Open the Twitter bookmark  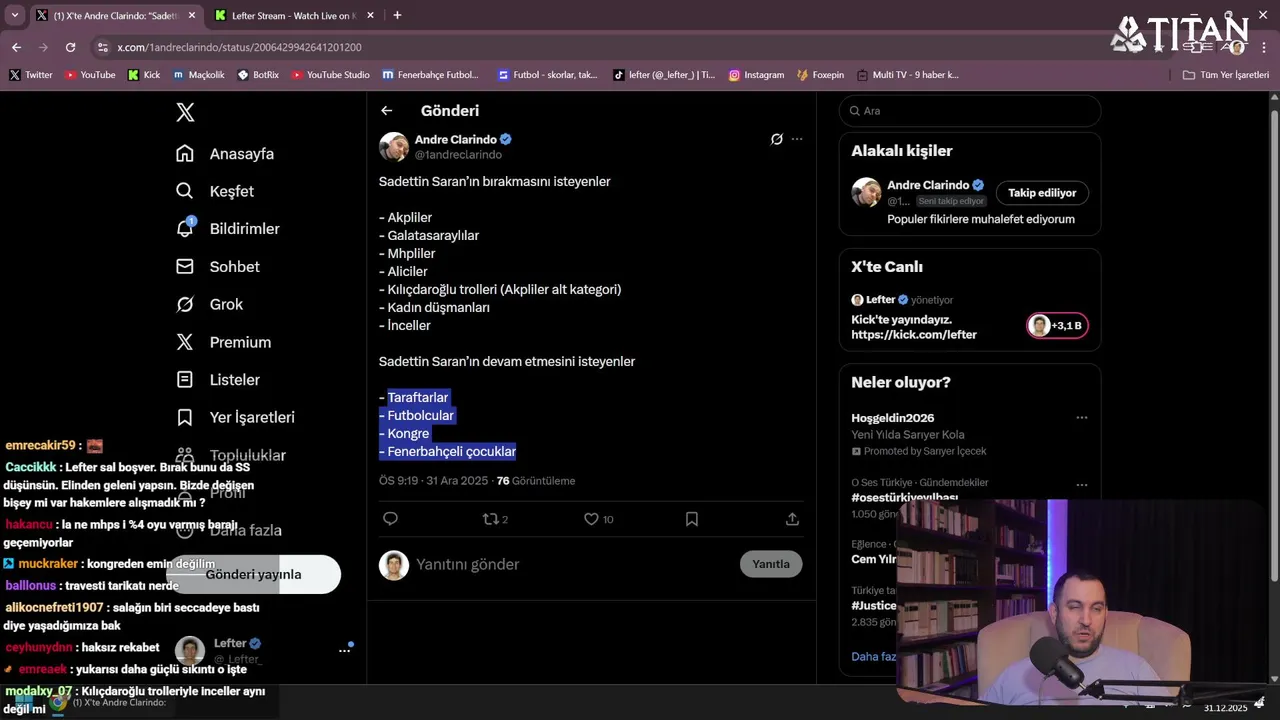click(x=31, y=75)
